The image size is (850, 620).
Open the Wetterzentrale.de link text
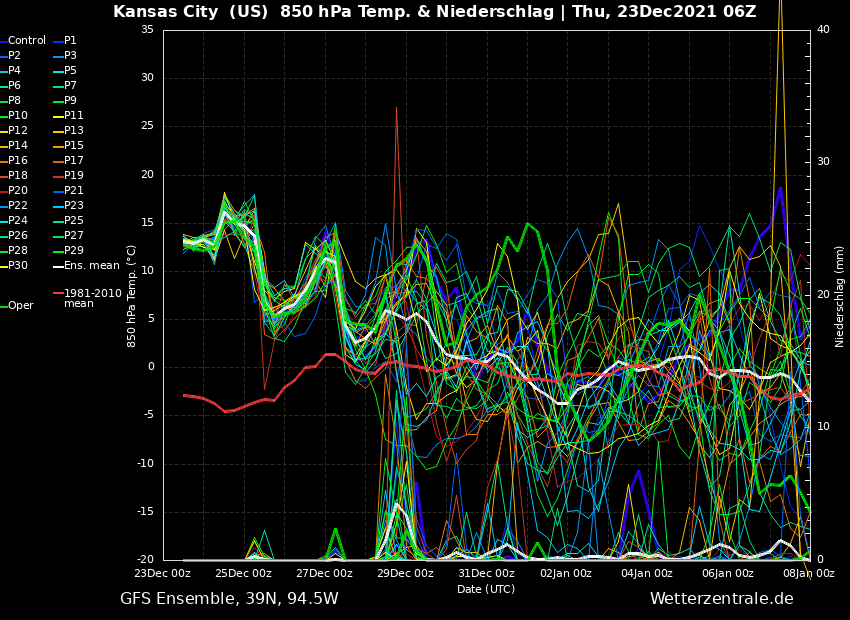coord(721,599)
